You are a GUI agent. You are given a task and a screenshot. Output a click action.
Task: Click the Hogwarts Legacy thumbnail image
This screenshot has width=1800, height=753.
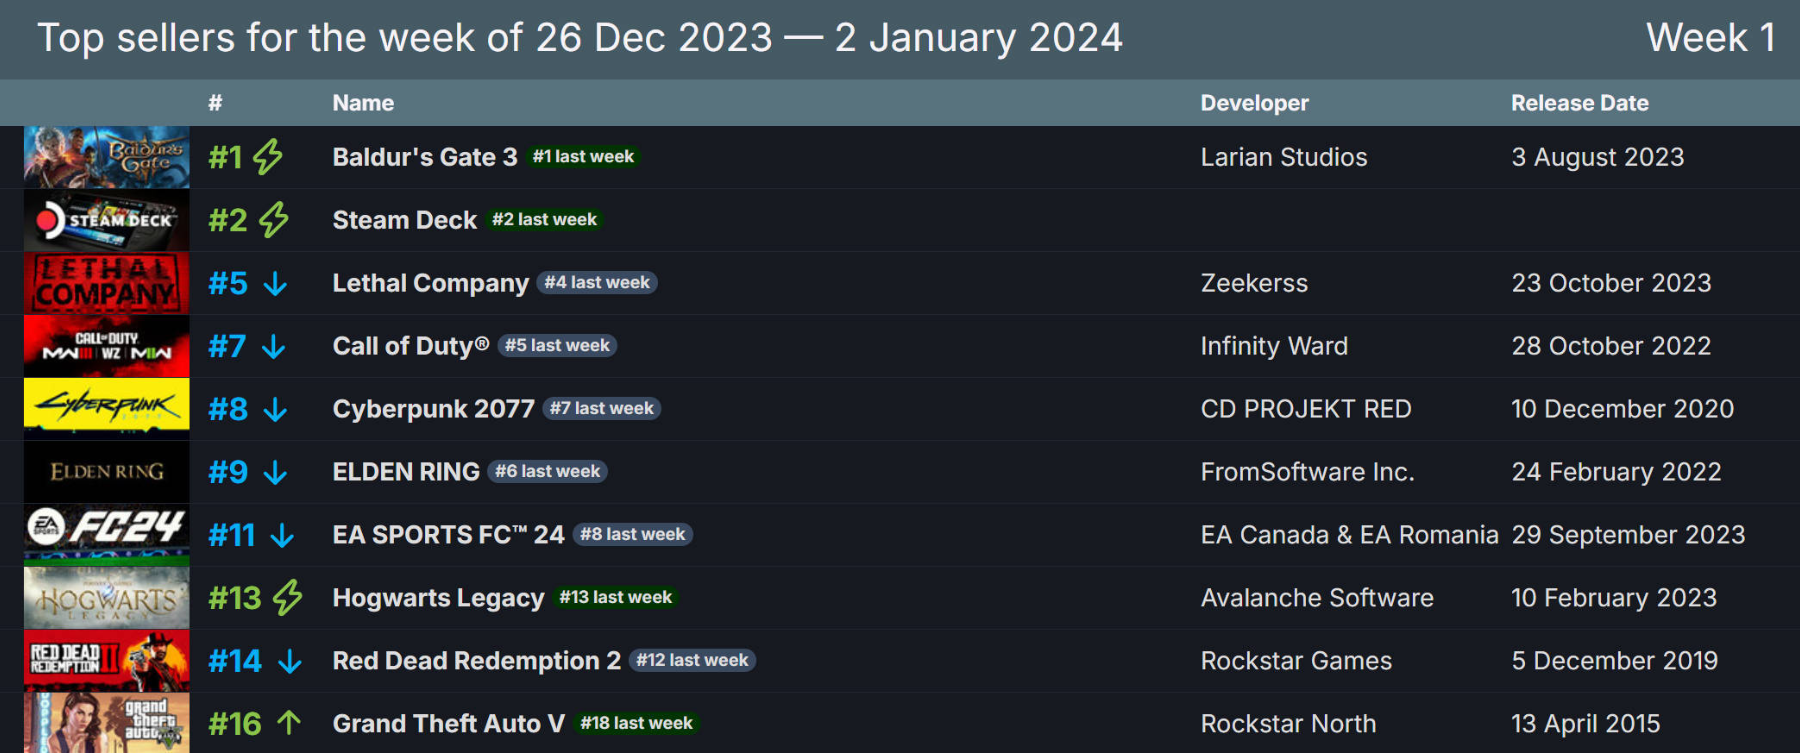coord(106,598)
